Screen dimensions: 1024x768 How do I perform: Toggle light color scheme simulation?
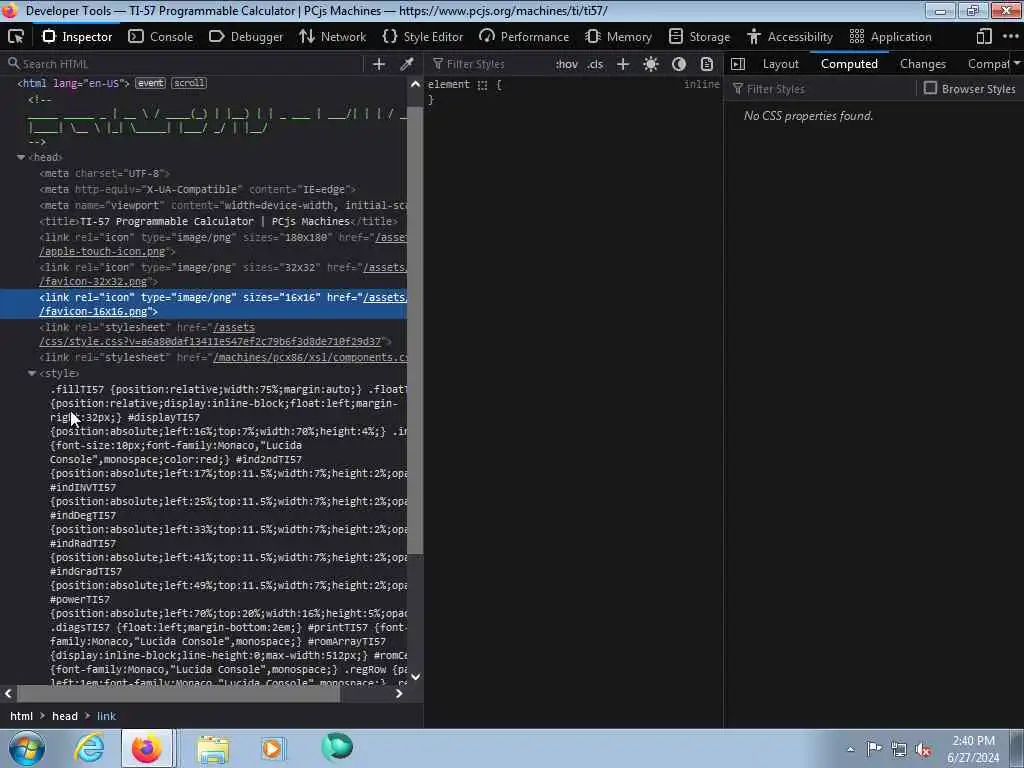(650, 64)
